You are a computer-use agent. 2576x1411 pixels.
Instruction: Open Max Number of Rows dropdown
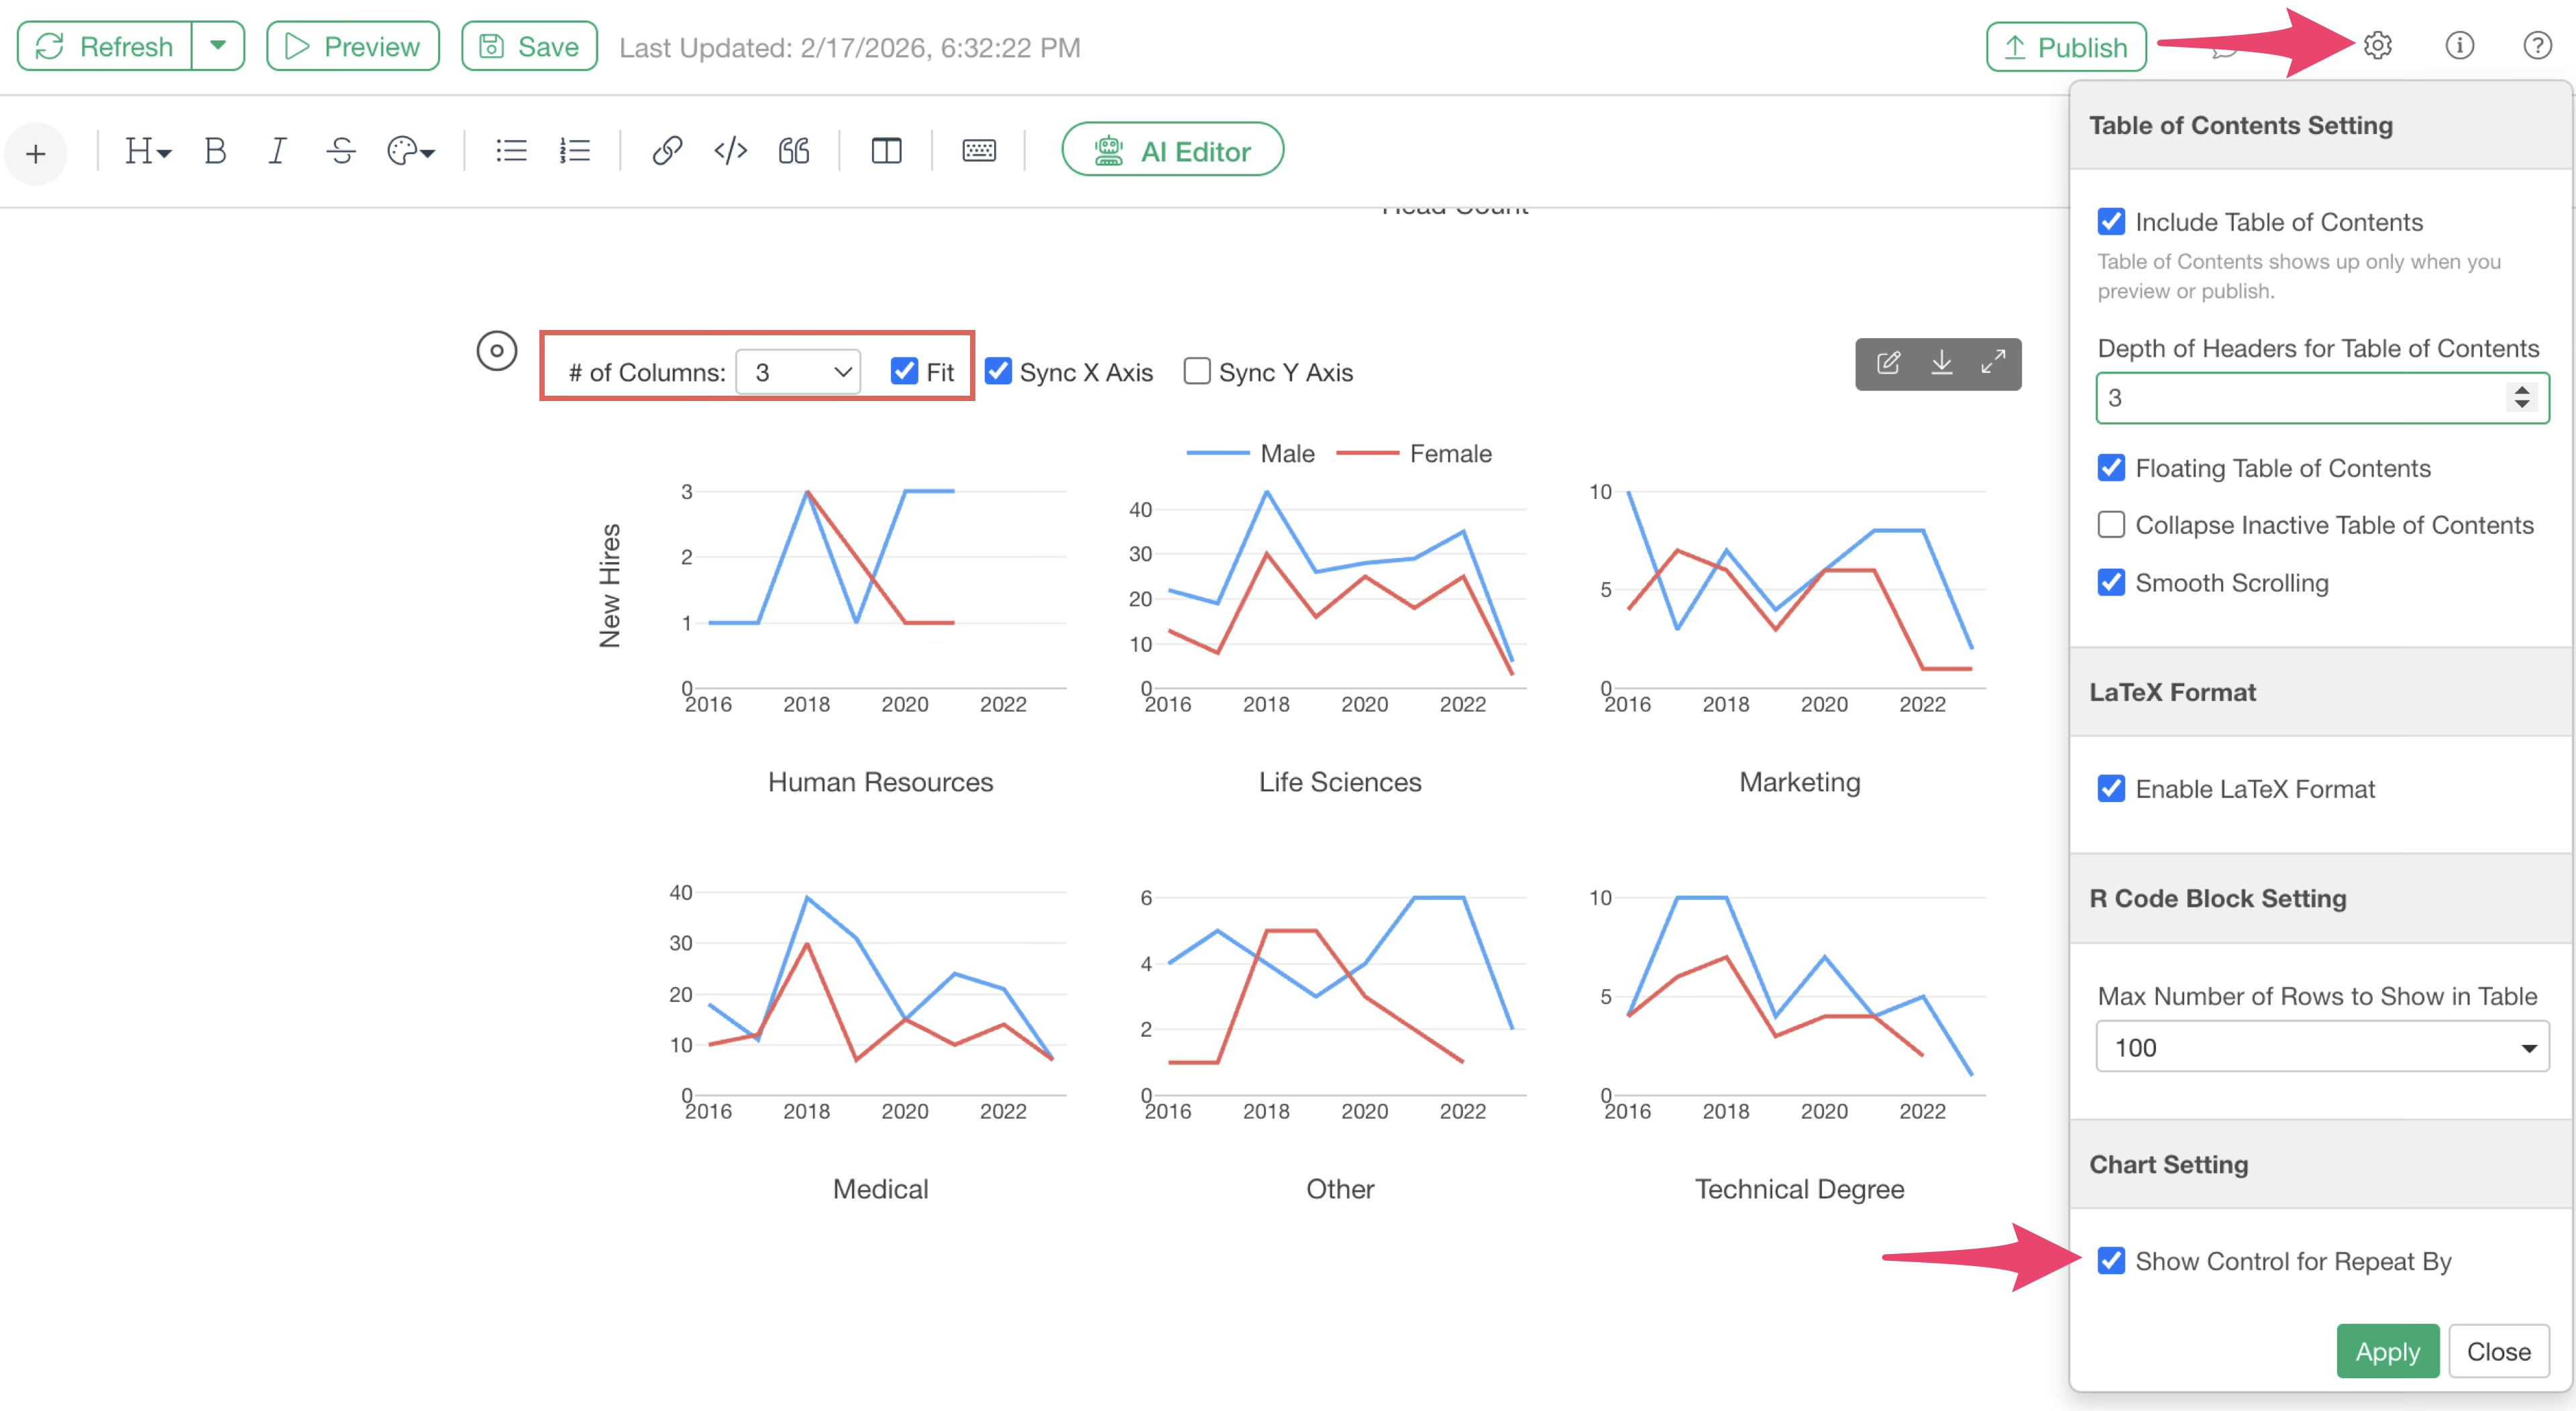point(2321,1047)
